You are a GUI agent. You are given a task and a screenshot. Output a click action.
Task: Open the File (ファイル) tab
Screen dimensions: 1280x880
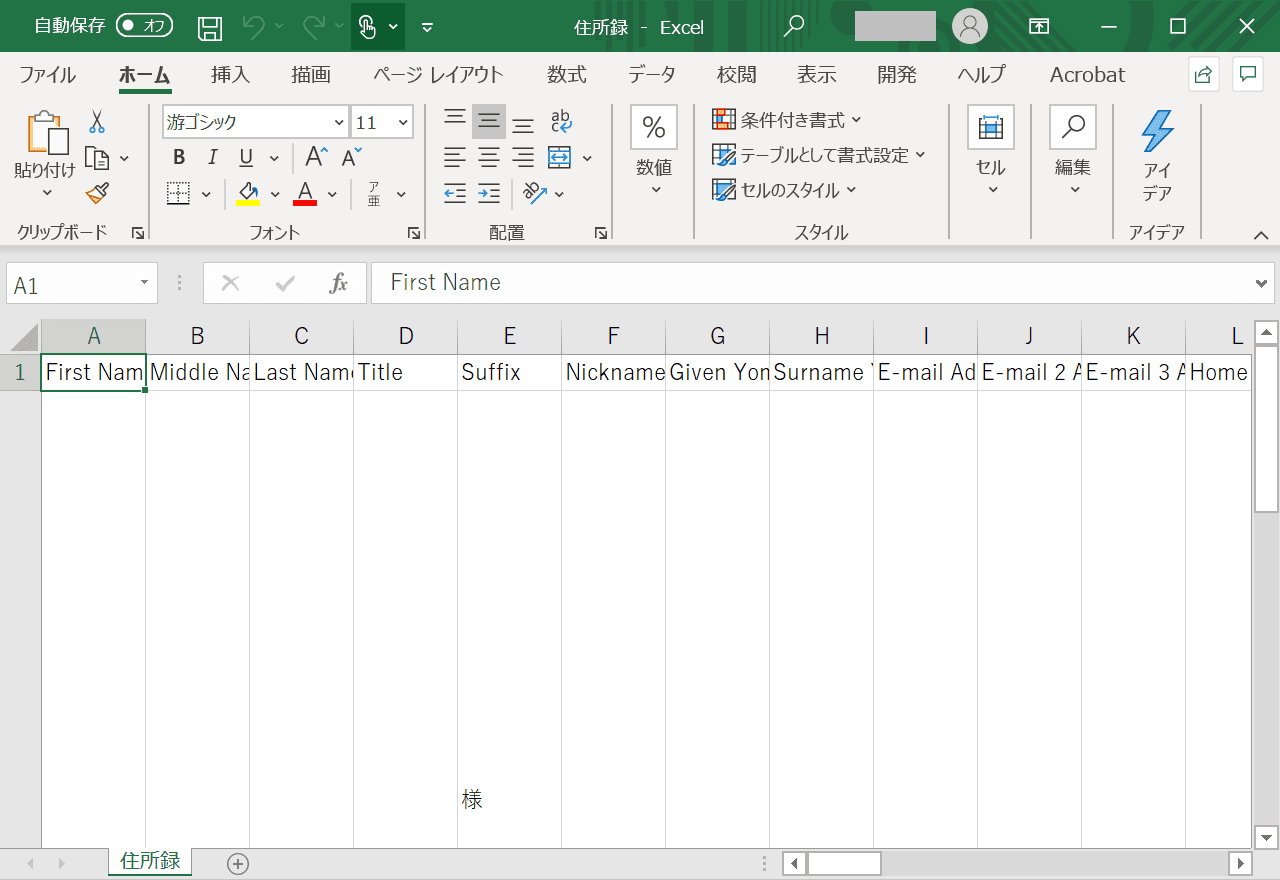point(47,74)
